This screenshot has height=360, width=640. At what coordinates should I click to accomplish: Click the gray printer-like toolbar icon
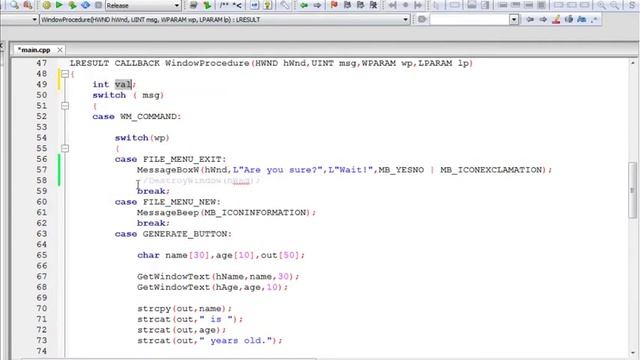point(194,5)
